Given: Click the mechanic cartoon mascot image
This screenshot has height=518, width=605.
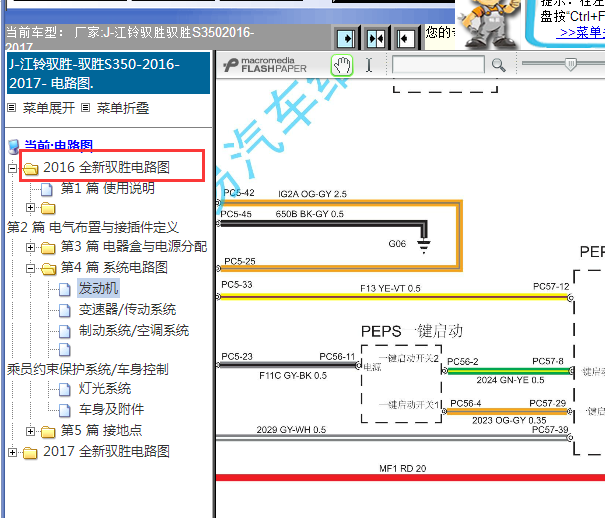Looking at the screenshot, I should point(488,24).
